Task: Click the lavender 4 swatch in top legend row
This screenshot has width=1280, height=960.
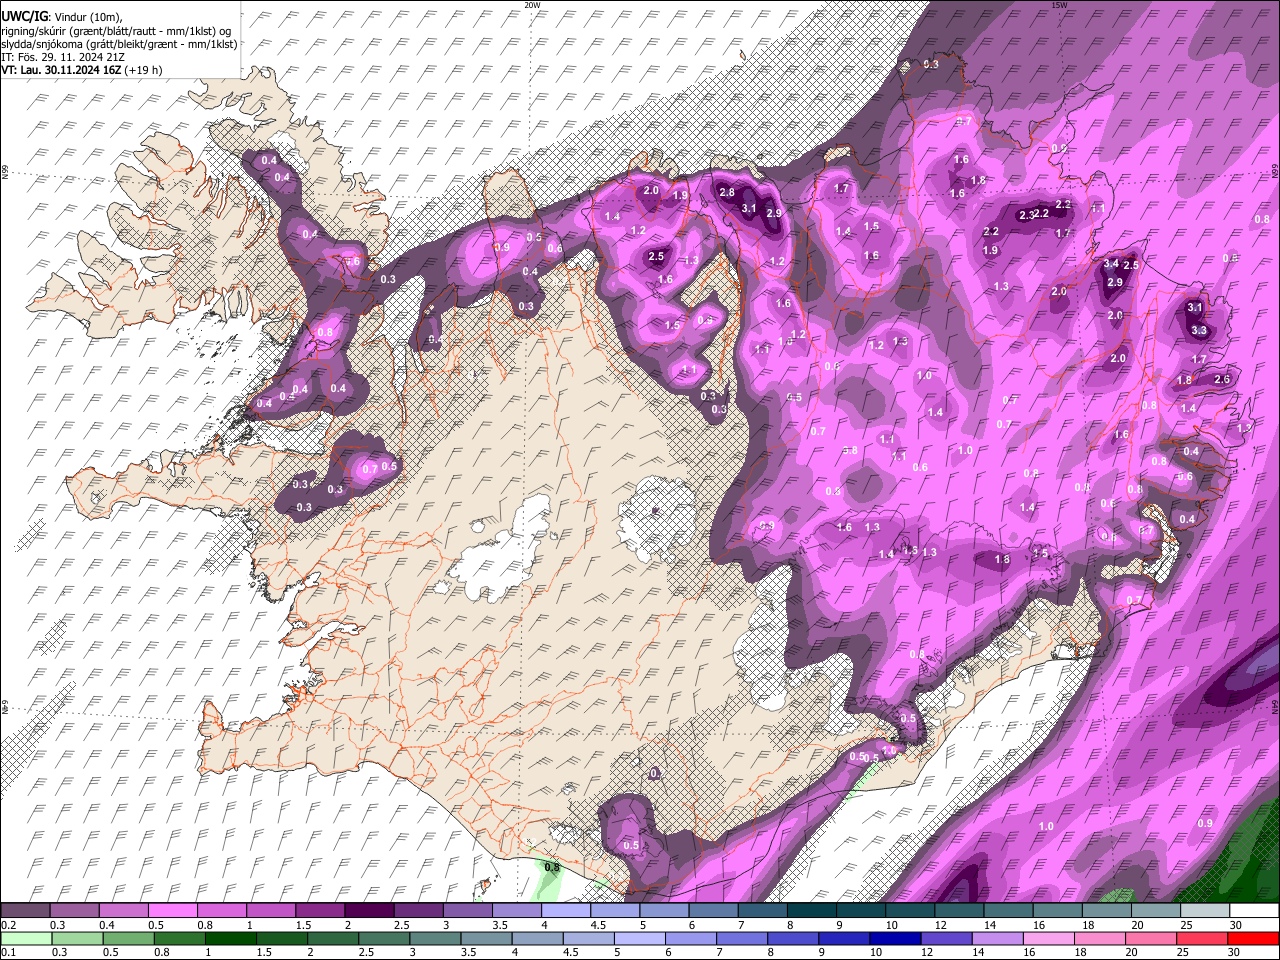Action: [565, 911]
